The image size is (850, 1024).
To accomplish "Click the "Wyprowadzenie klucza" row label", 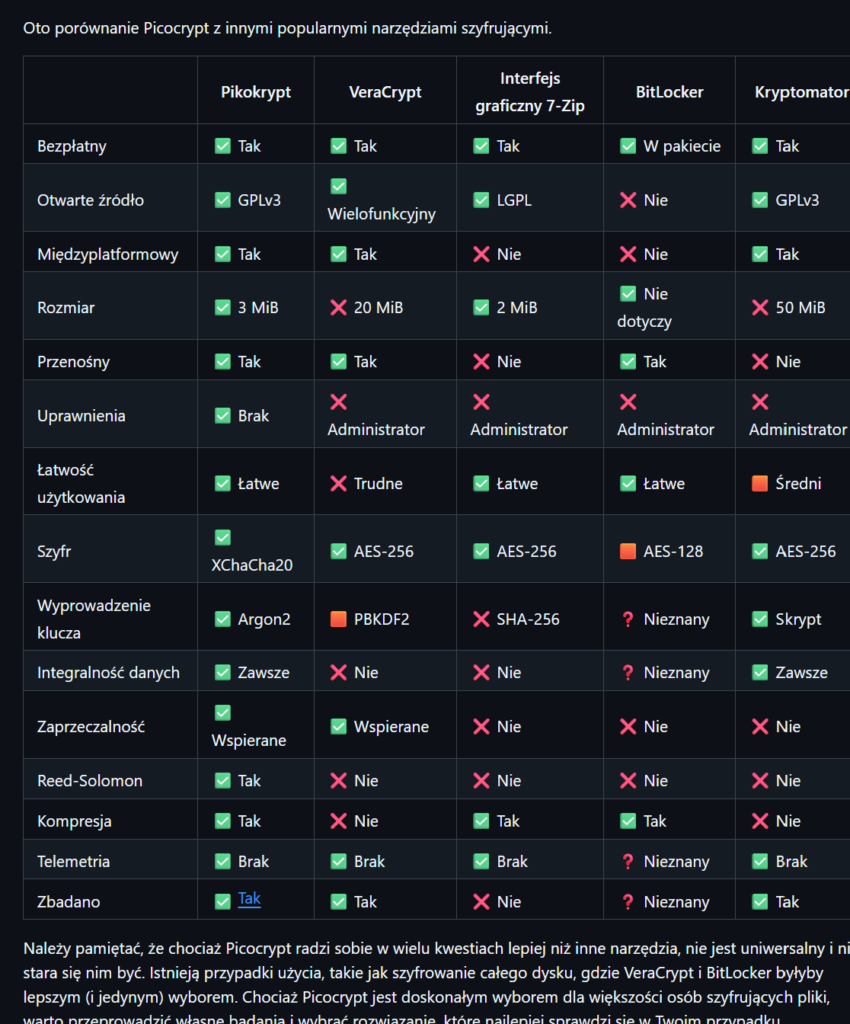I will [94, 619].
